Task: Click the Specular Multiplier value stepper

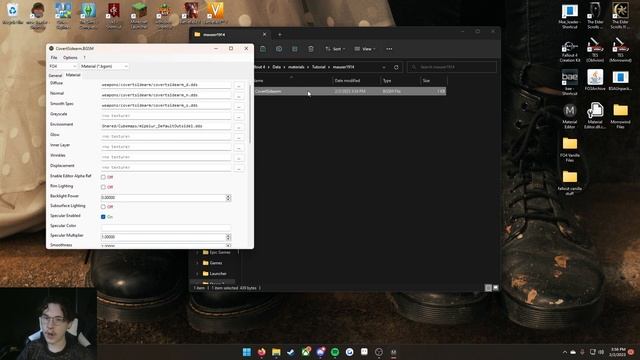Action: pos(229,237)
